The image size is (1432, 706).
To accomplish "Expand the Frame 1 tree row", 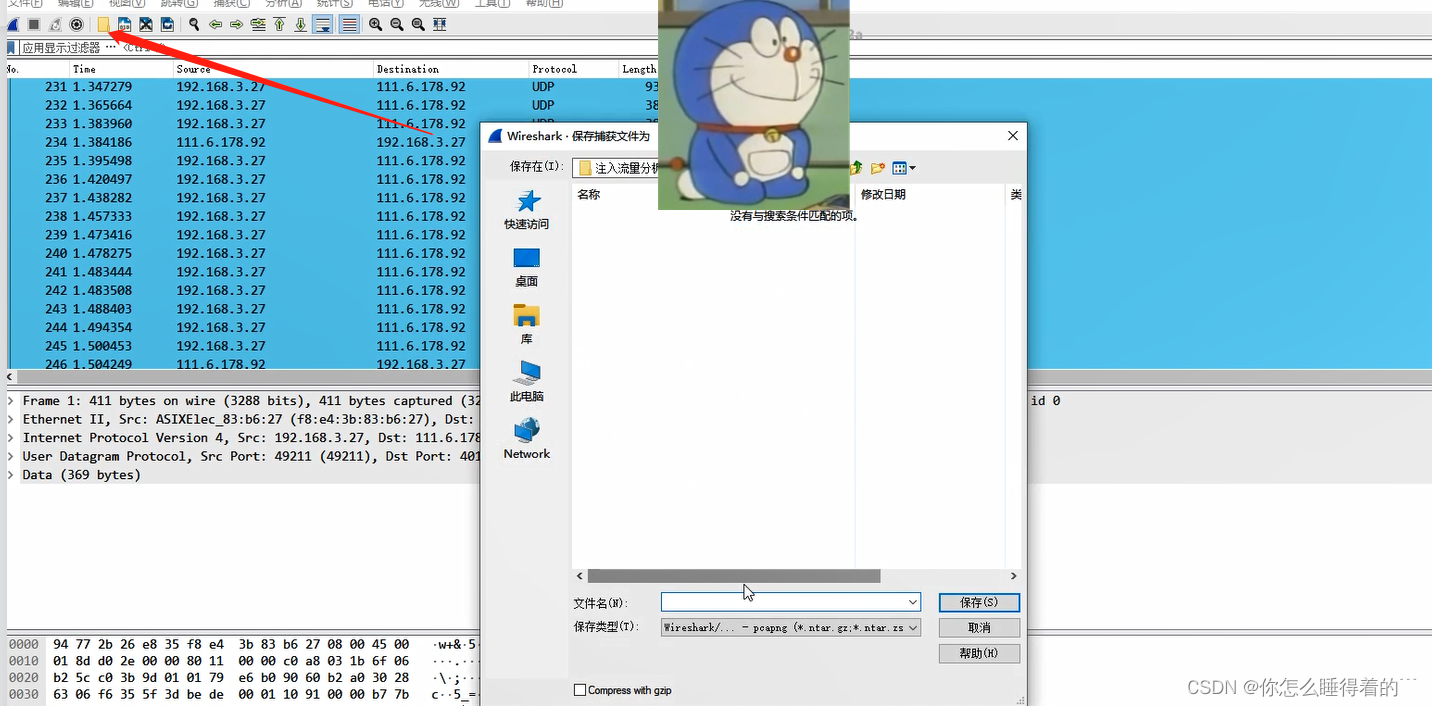I will [11, 401].
